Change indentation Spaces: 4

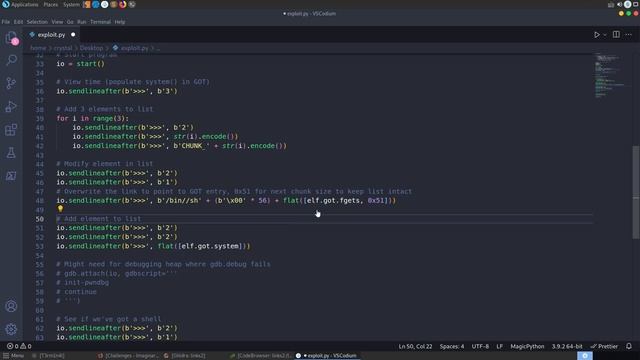[x=452, y=346]
